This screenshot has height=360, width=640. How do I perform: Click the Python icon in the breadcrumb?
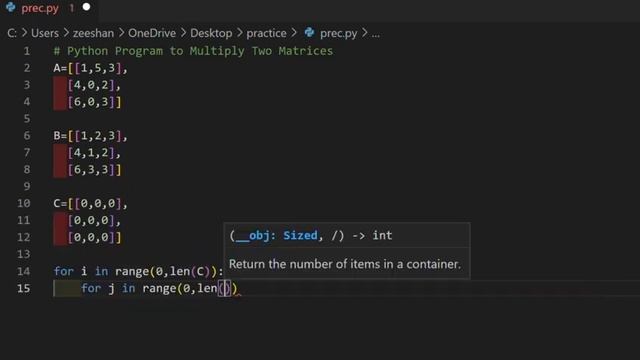(309, 33)
